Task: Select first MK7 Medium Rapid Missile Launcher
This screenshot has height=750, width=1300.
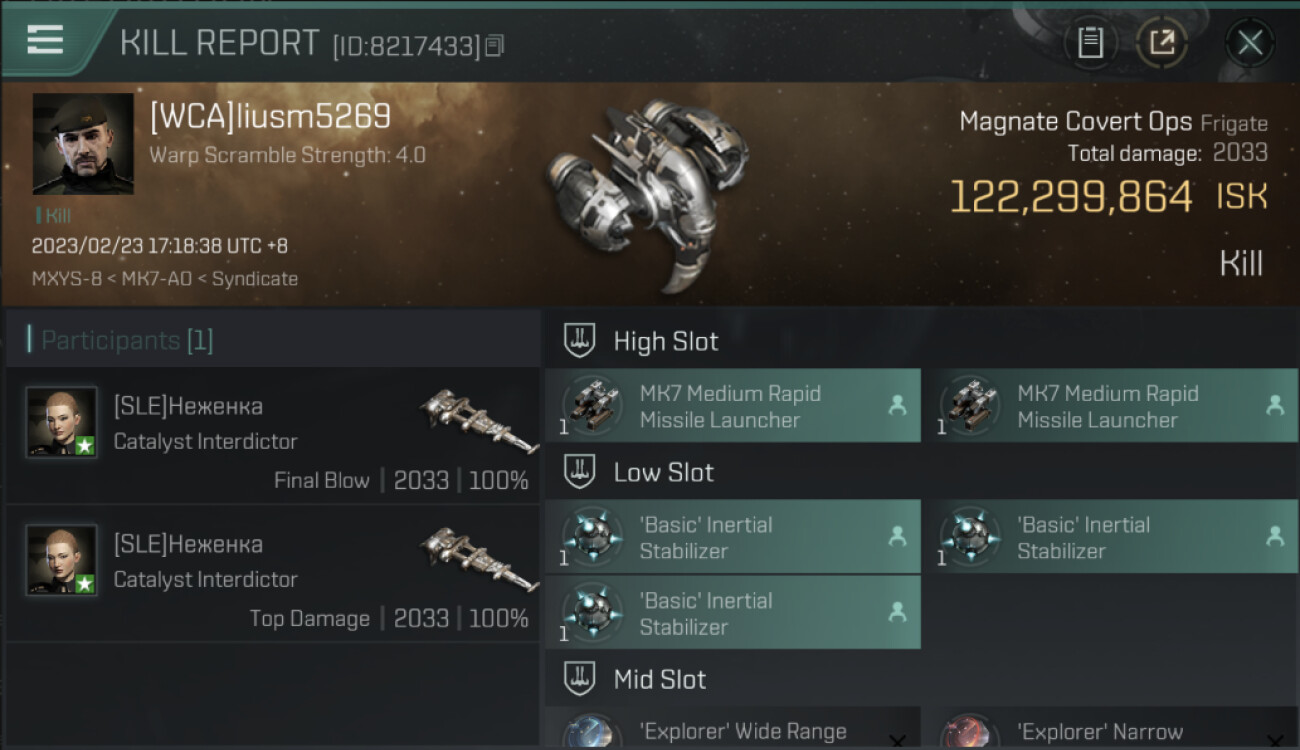Action: point(732,406)
